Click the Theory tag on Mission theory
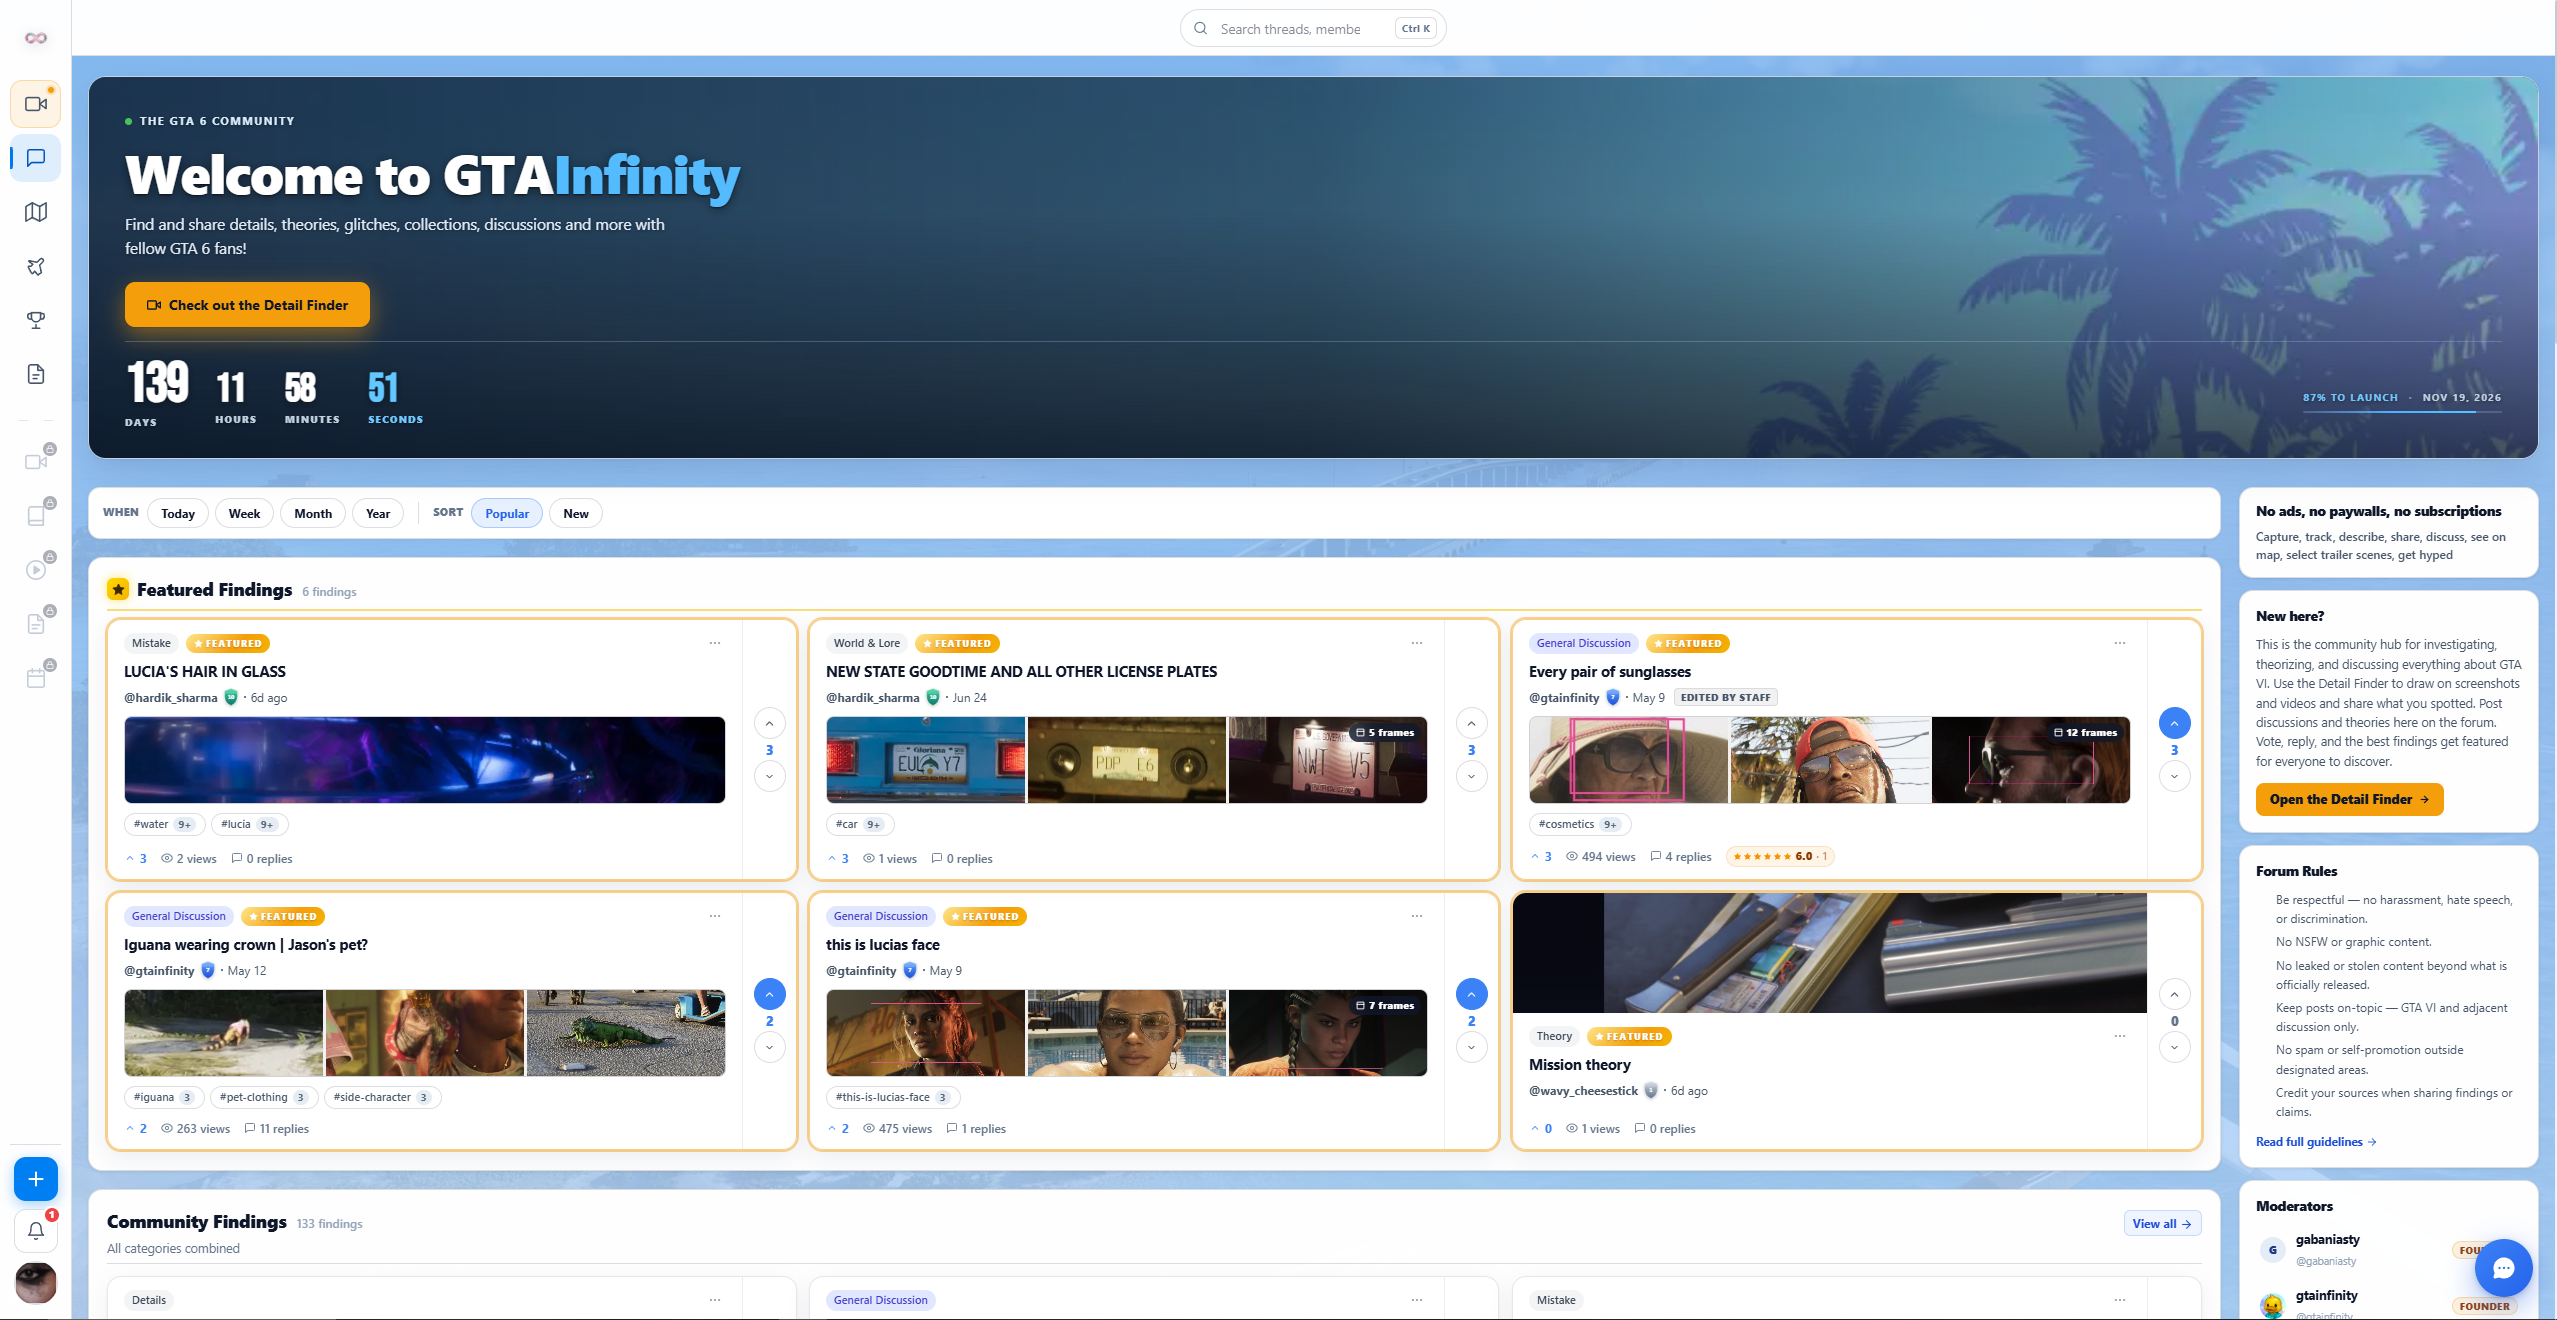Screen dimensions: 2557x1320 coord(1554,1036)
